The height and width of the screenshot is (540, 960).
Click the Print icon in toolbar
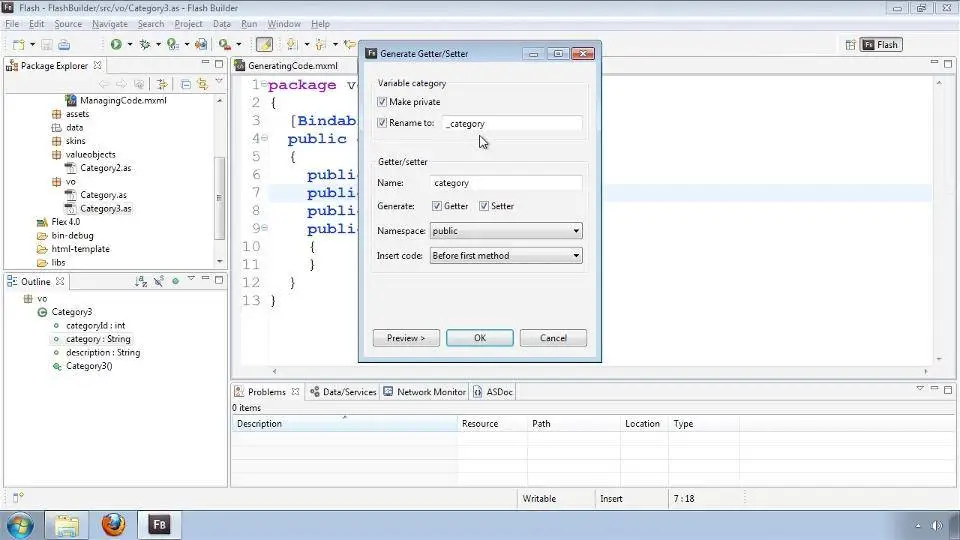(64, 45)
